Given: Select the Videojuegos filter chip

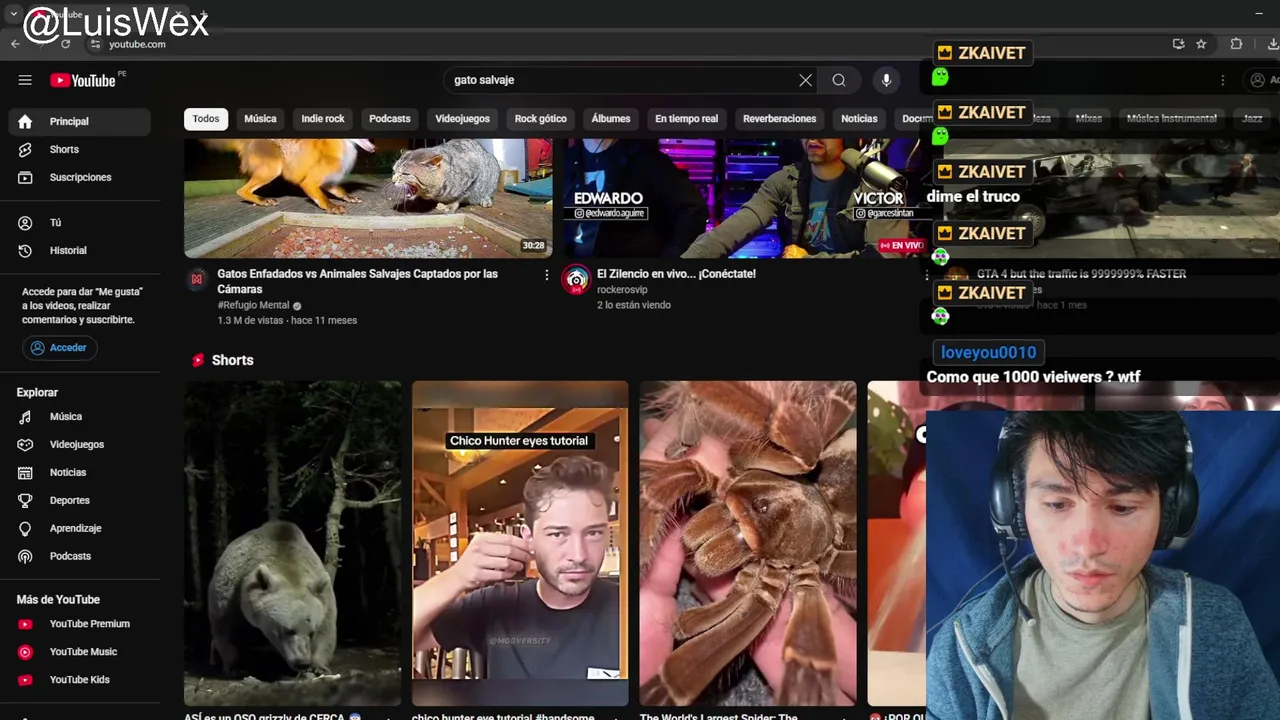Looking at the screenshot, I should point(462,119).
